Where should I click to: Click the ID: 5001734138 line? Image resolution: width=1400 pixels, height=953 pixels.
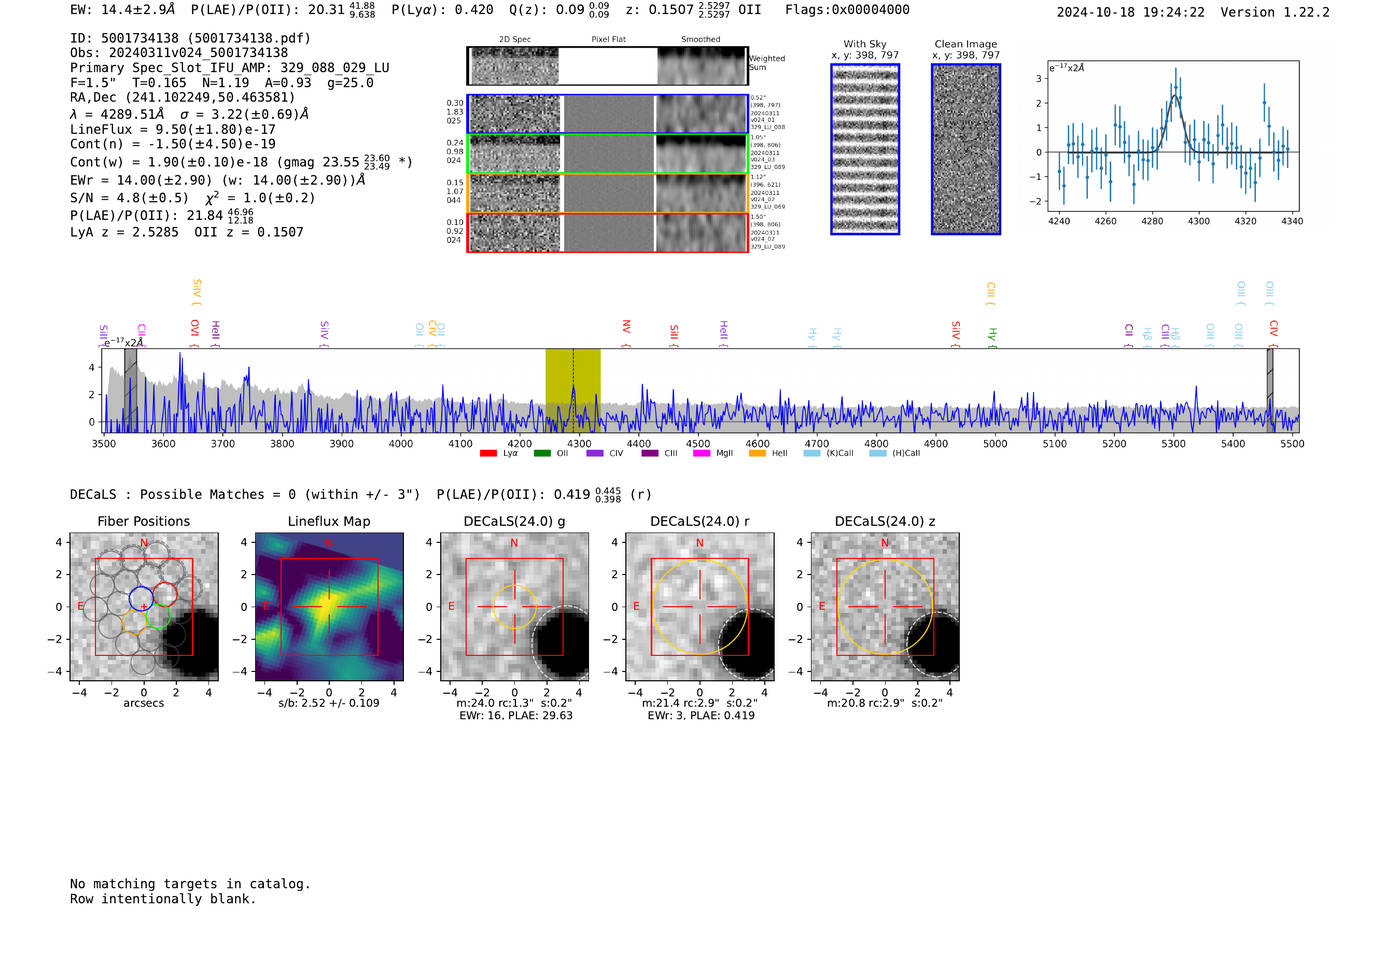tap(190, 38)
